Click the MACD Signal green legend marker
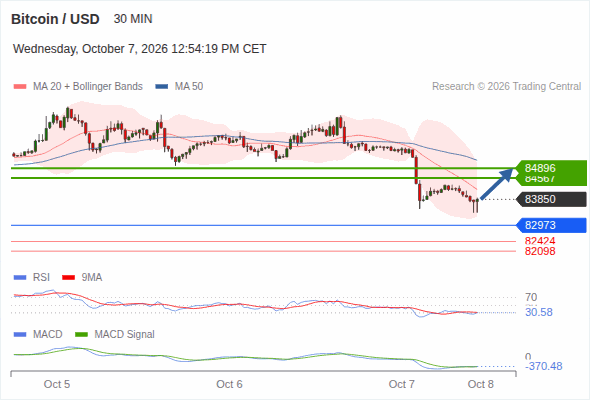 (82, 335)
